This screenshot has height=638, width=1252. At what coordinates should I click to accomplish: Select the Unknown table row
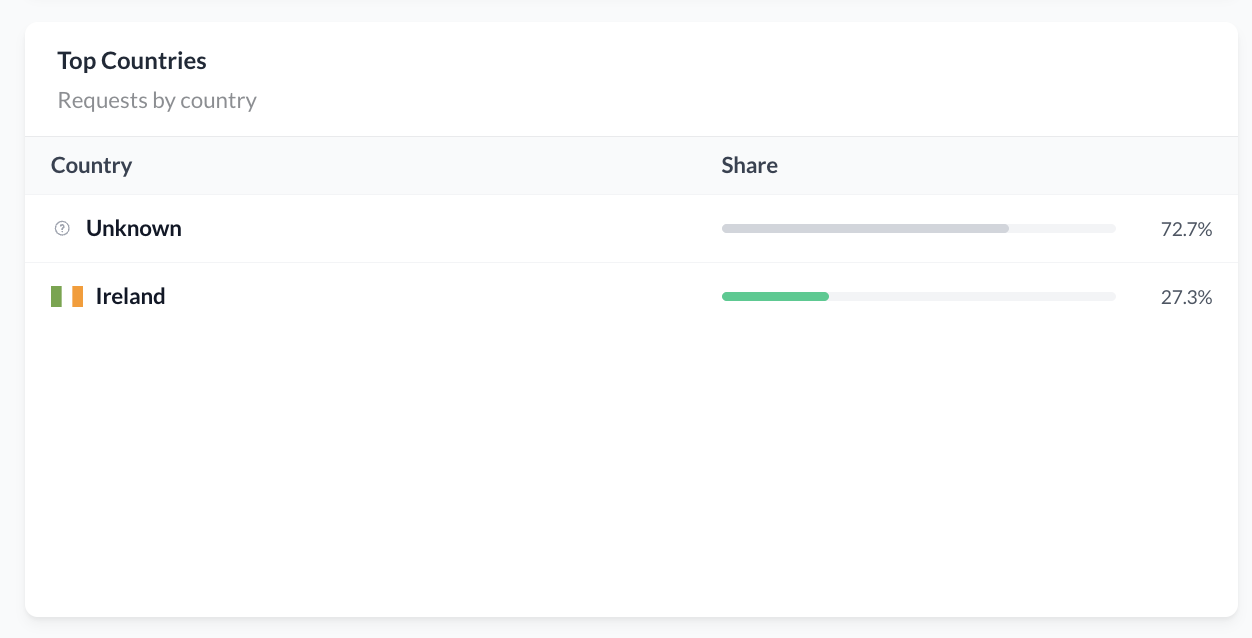[x=631, y=229]
